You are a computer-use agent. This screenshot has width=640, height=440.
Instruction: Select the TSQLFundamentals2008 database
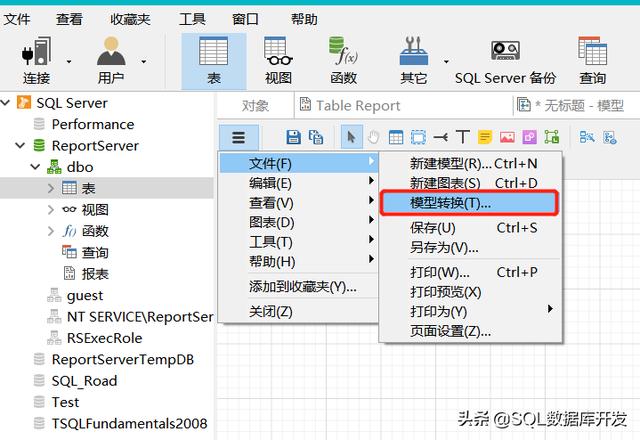(129, 423)
